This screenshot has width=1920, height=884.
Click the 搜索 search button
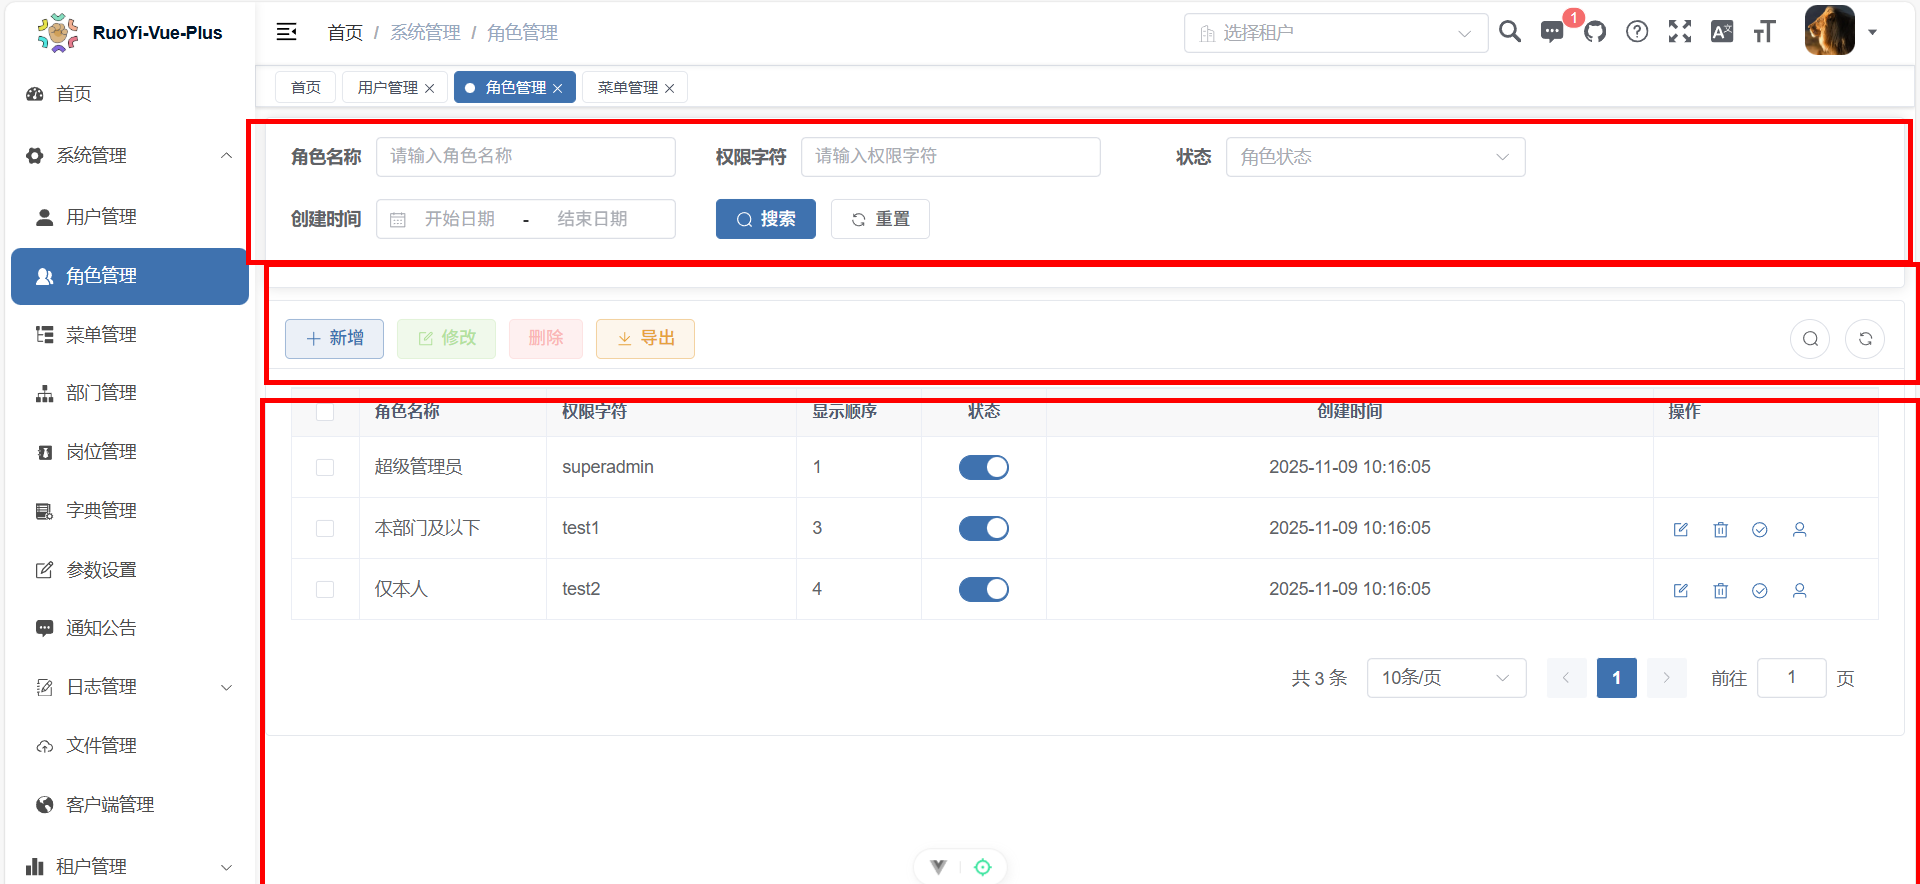[x=765, y=219]
